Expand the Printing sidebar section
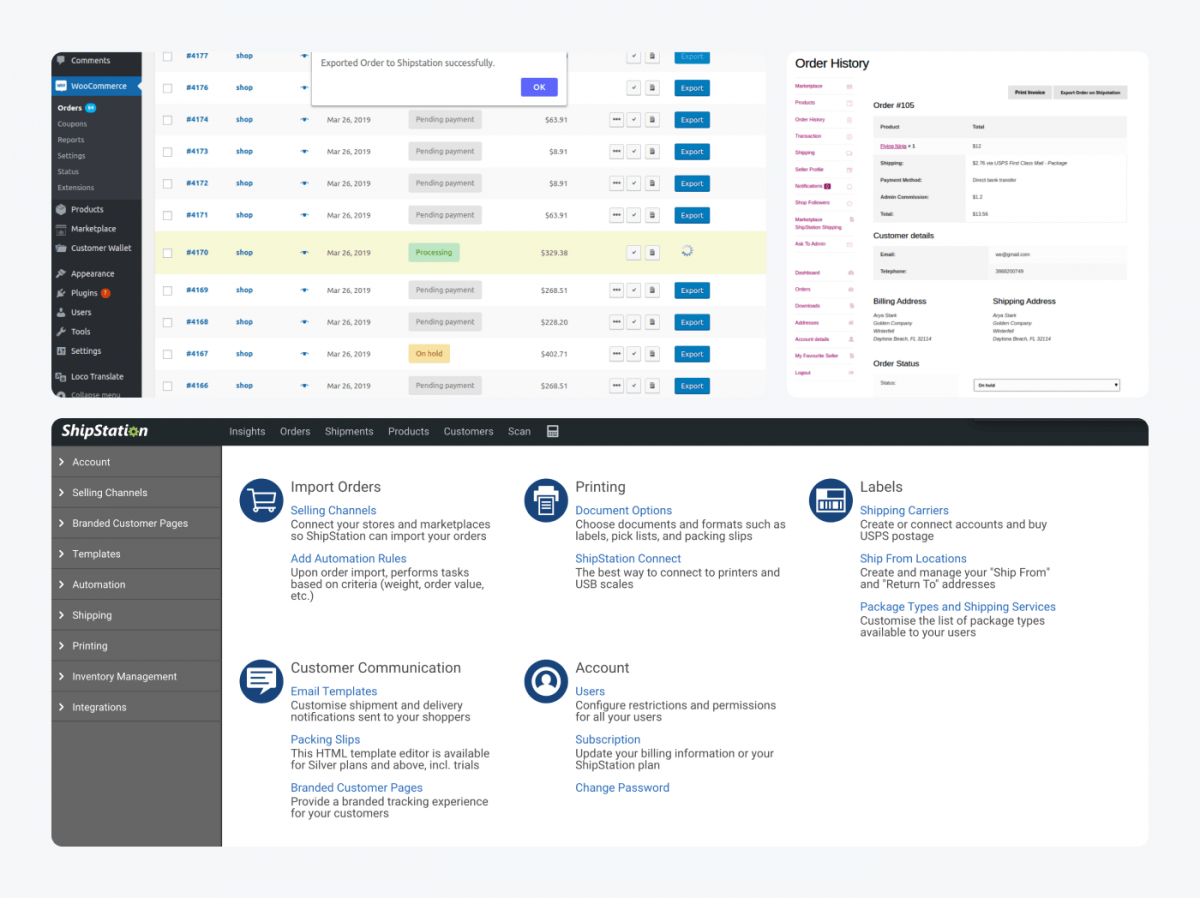Viewport: 1200px width, 898px height. point(136,646)
